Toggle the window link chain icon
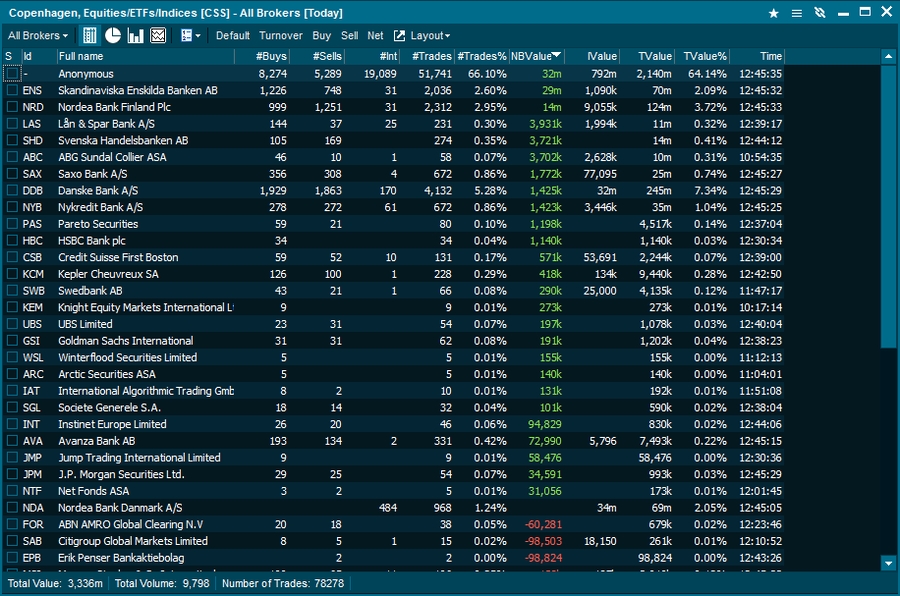This screenshot has height=596, width=900. coord(820,13)
